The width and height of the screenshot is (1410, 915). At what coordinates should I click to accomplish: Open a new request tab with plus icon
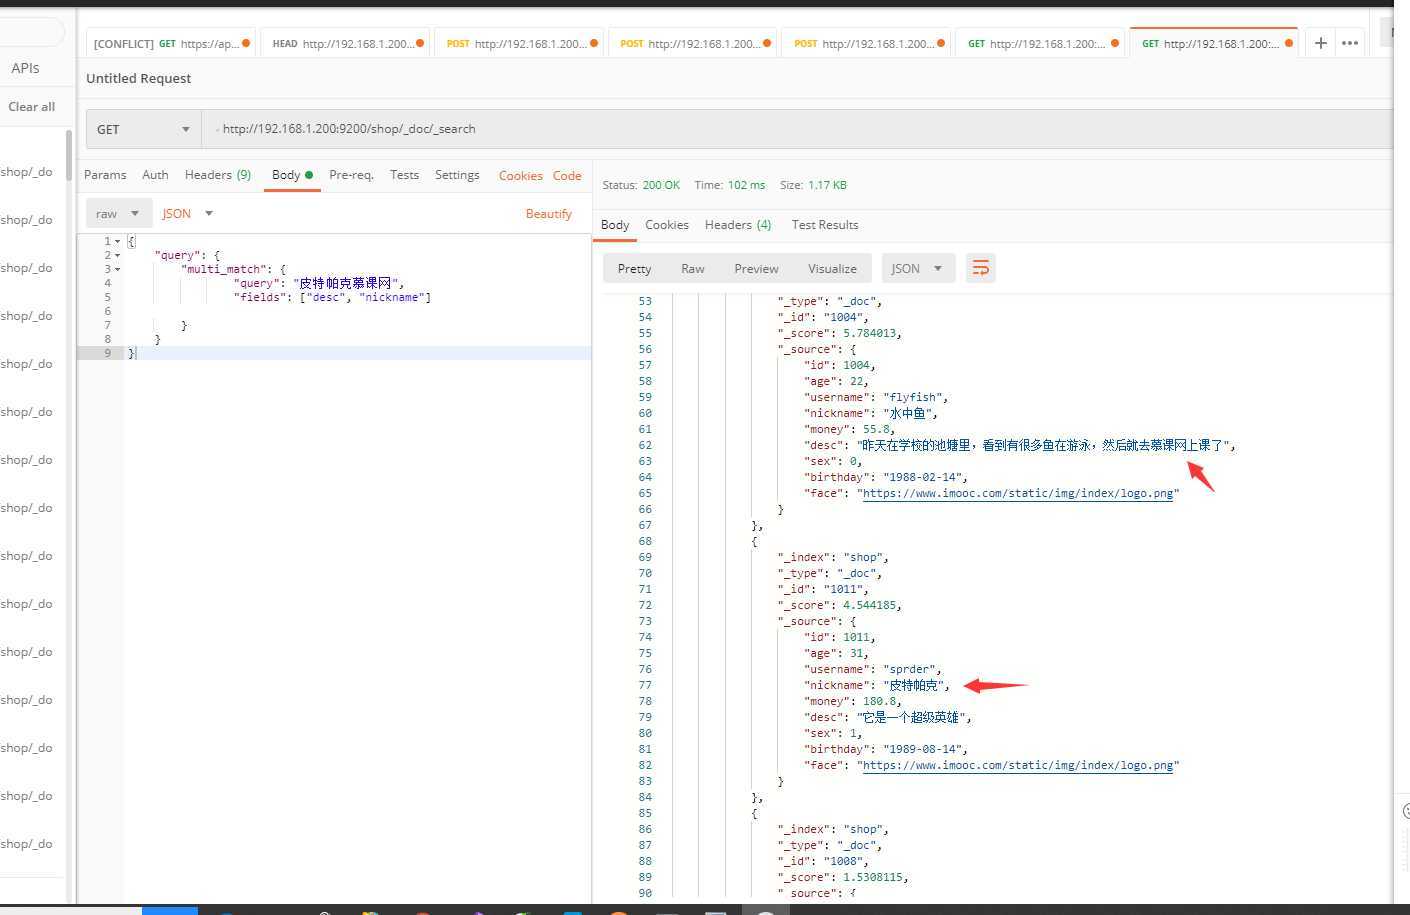[x=1321, y=43]
